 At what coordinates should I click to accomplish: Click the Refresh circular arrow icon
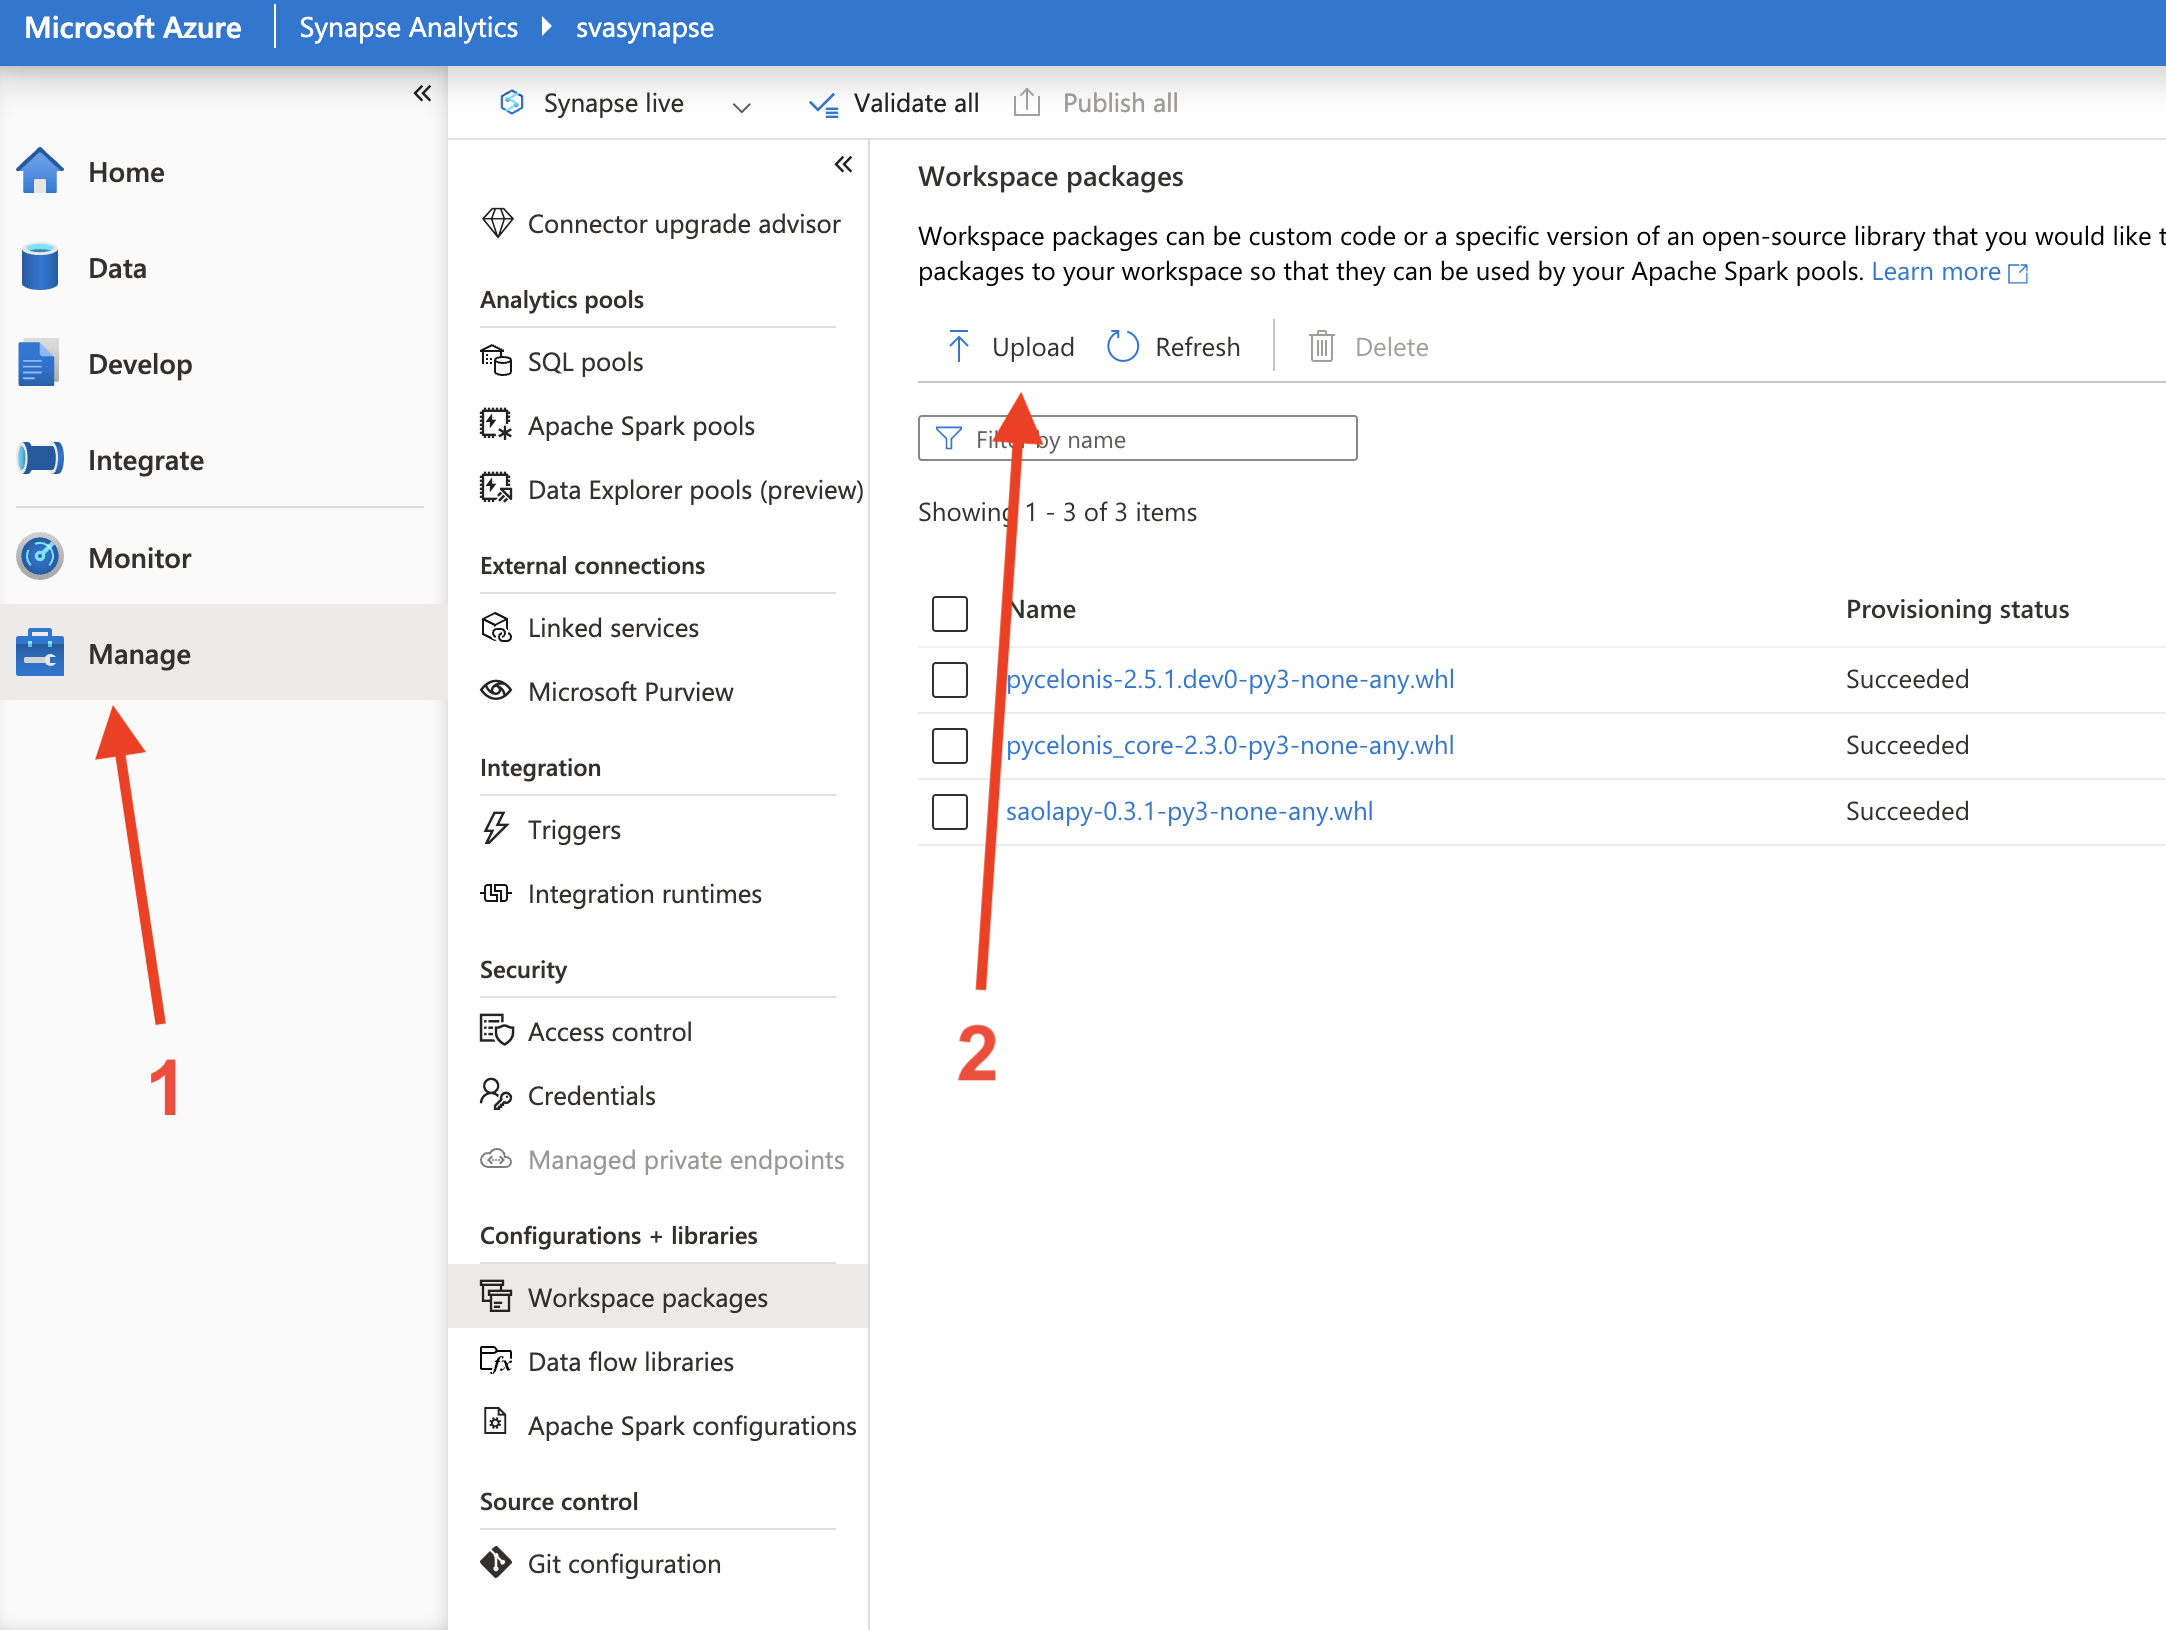pyautogui.click(x=1122, y=347)
